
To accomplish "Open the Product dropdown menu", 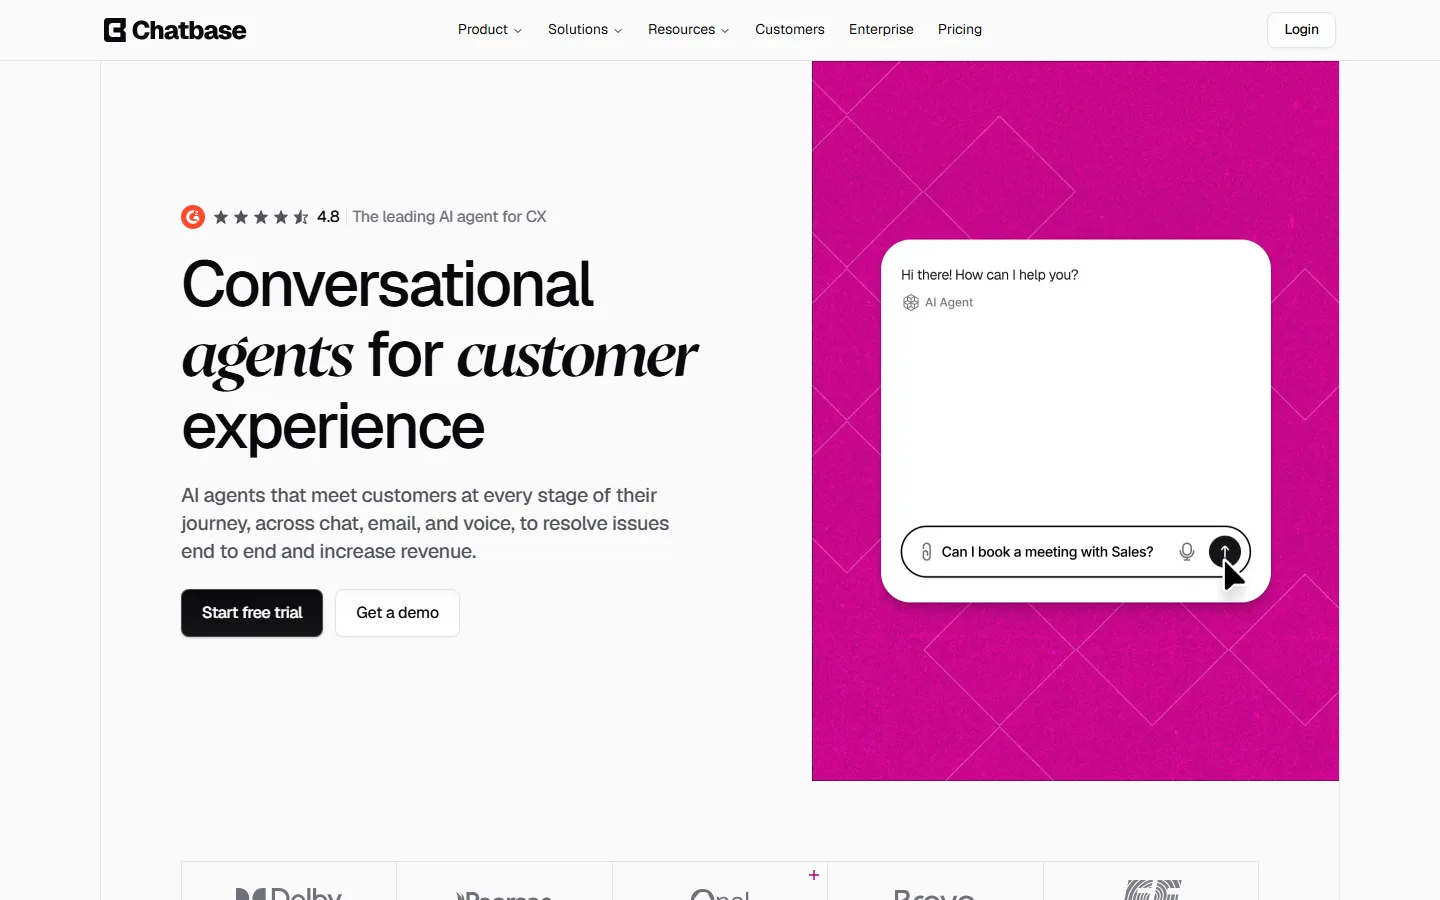I will coord(490,30).
